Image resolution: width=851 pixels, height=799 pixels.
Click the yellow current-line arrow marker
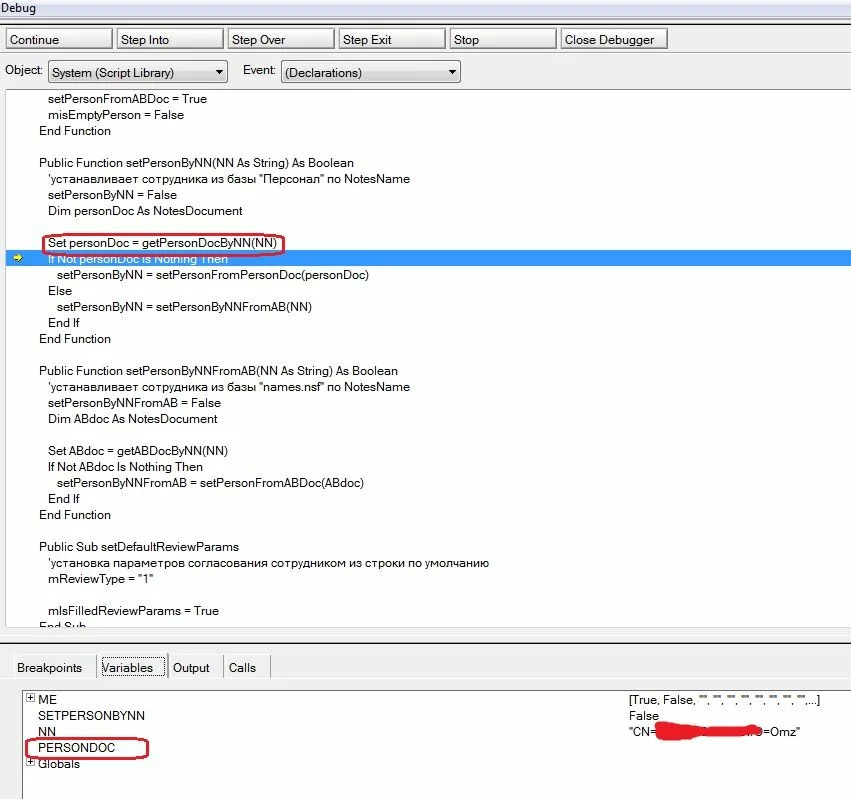(x=18, y=258)
